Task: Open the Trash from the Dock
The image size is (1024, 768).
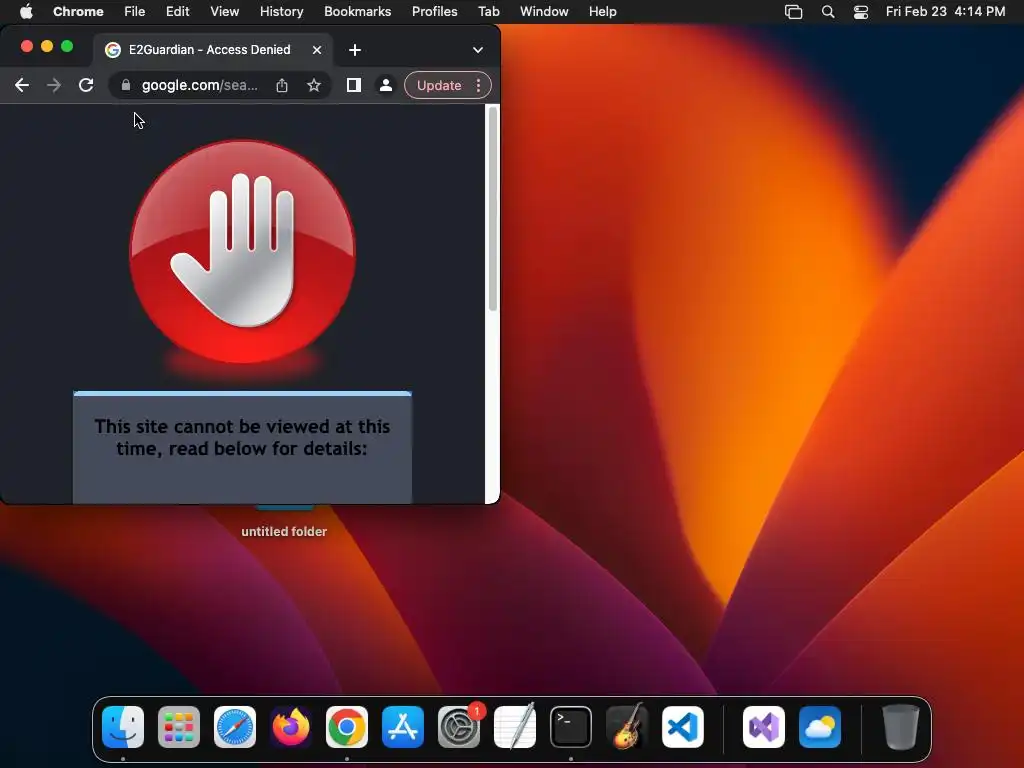Action: click(x=901, y=727)
